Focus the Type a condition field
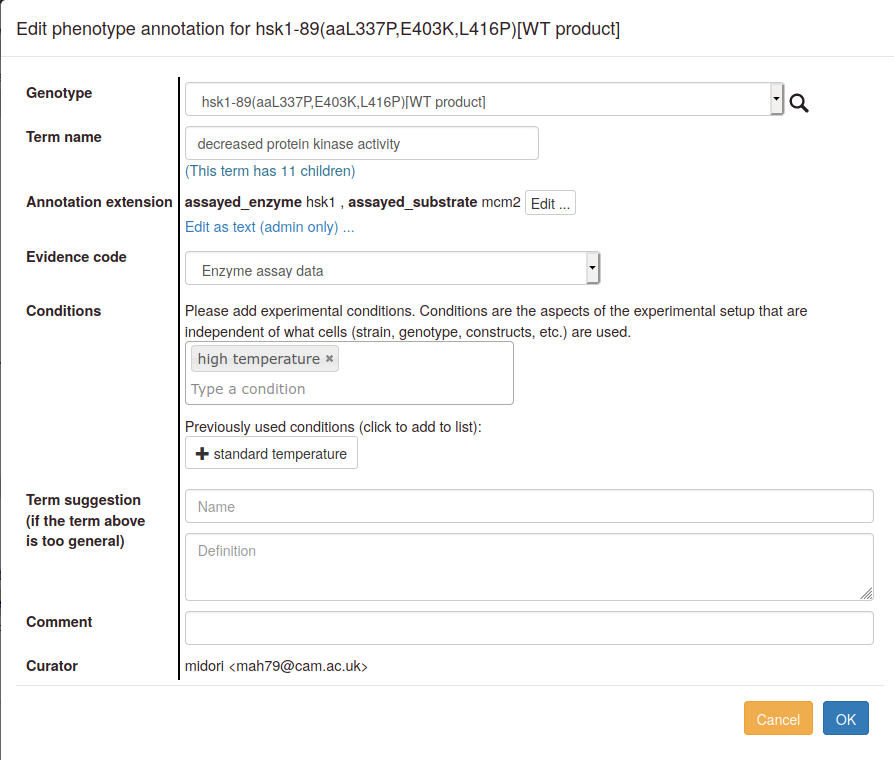Screen dimensions: 894x760 [x=349, y=389]
